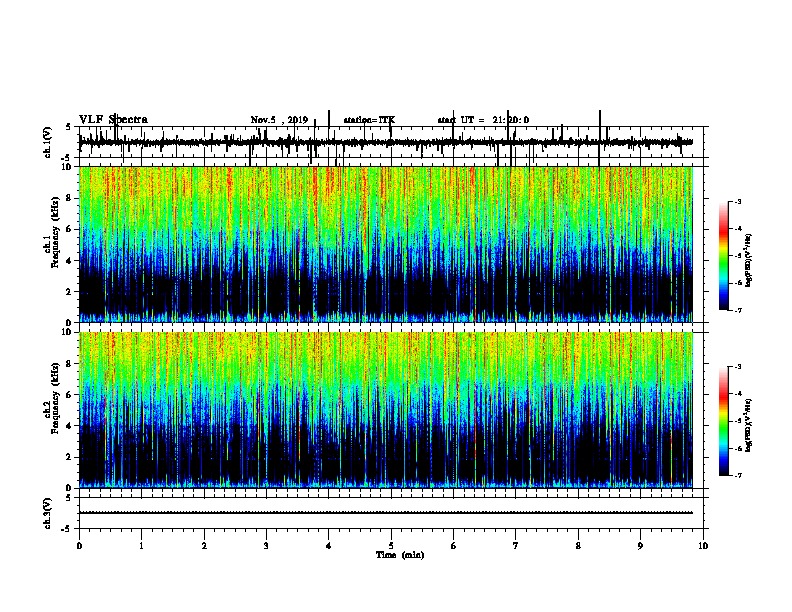The width and height of the screenshot is (792, 612).
Task: Click the ch.1 spectrogram panel
Action: coord(386,244)
